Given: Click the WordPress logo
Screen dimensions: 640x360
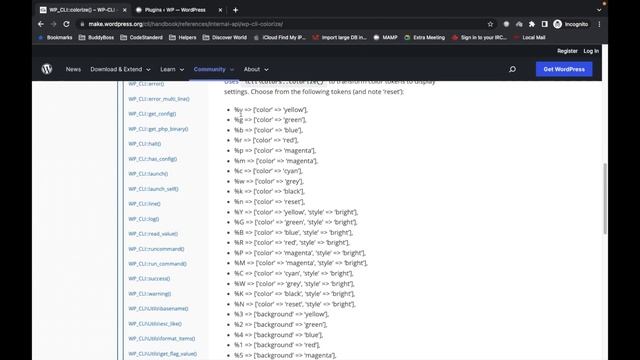Looking at the screenshot, I should point(47,69).
